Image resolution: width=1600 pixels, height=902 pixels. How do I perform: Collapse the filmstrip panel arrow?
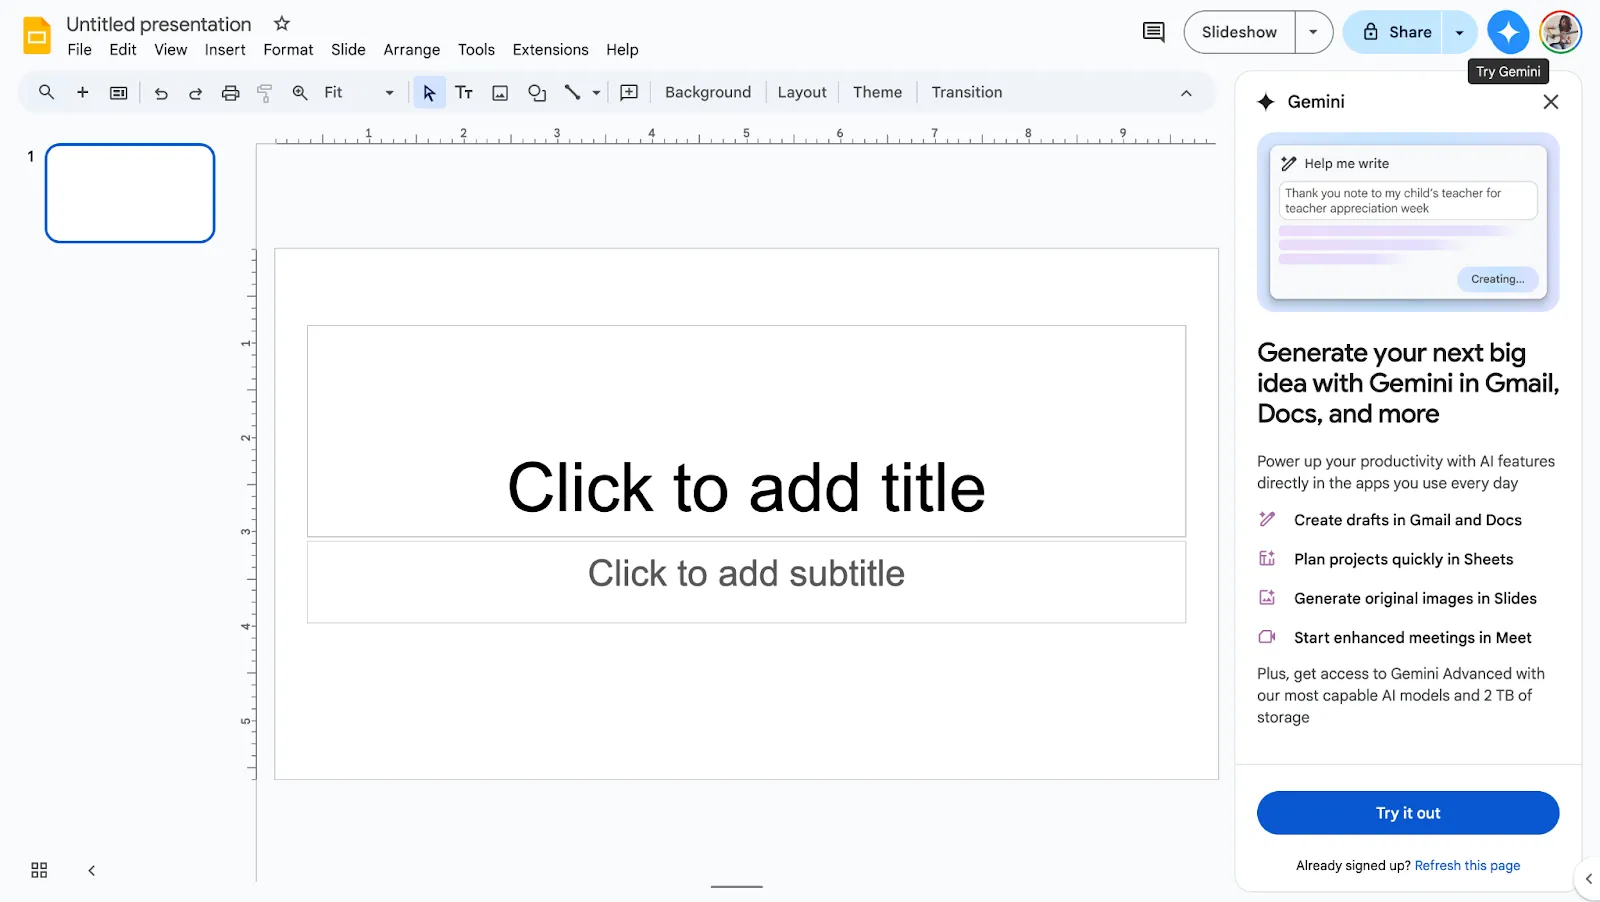(x=91, y=870)
